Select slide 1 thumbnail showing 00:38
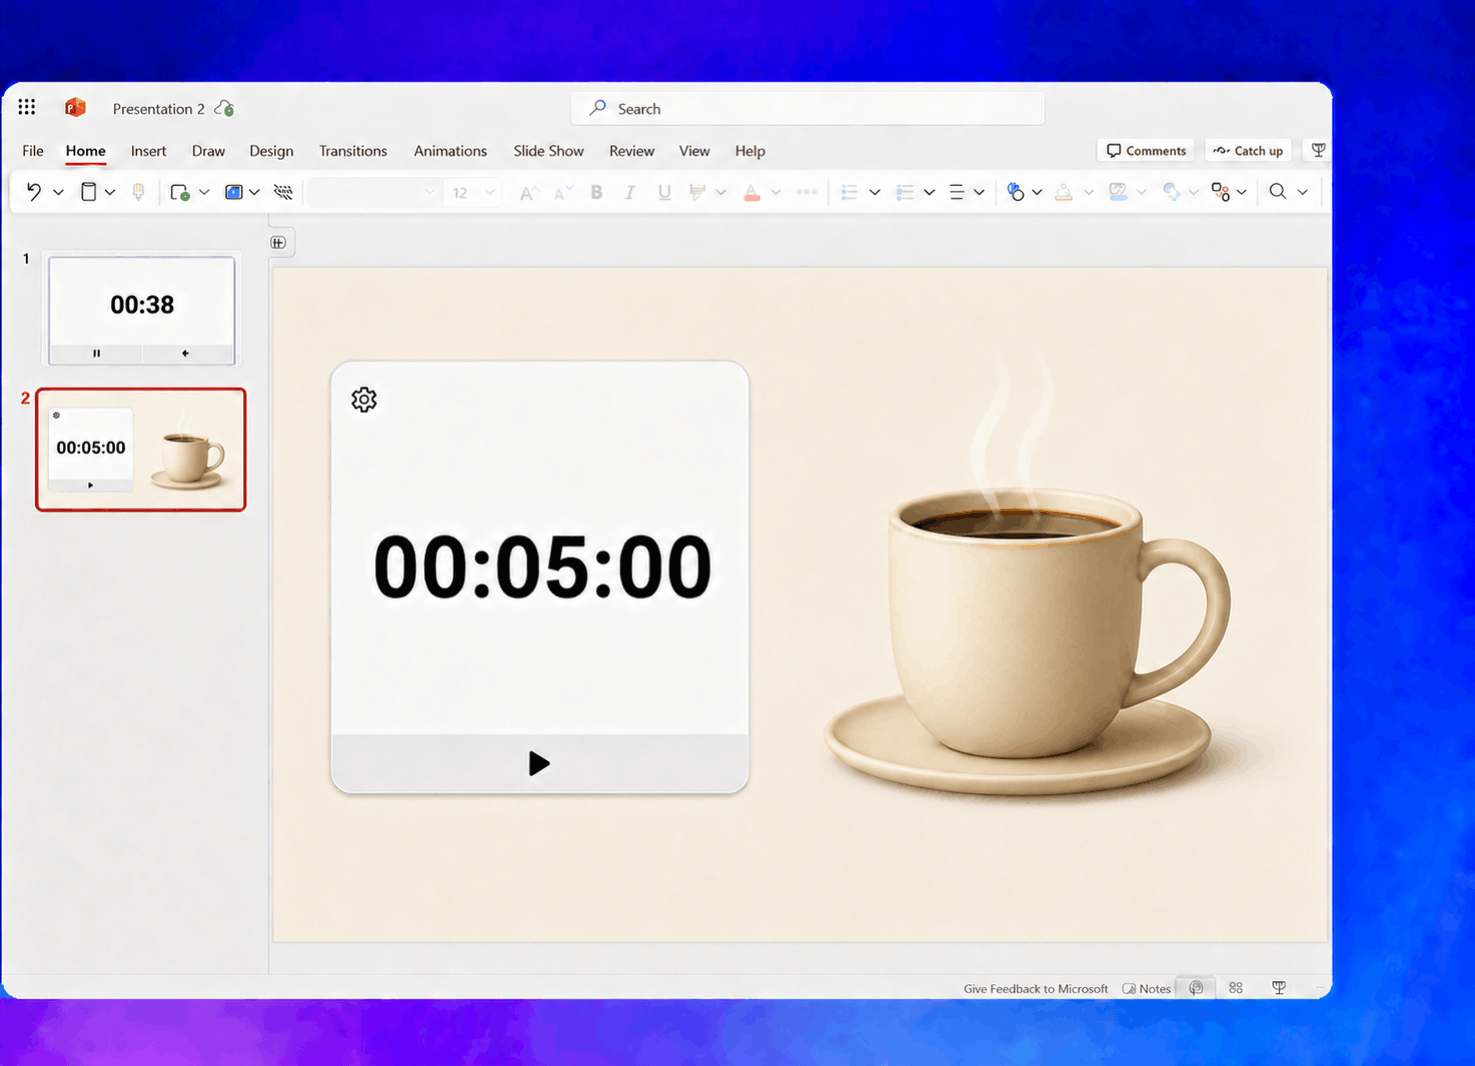 [x=142, y=310]
